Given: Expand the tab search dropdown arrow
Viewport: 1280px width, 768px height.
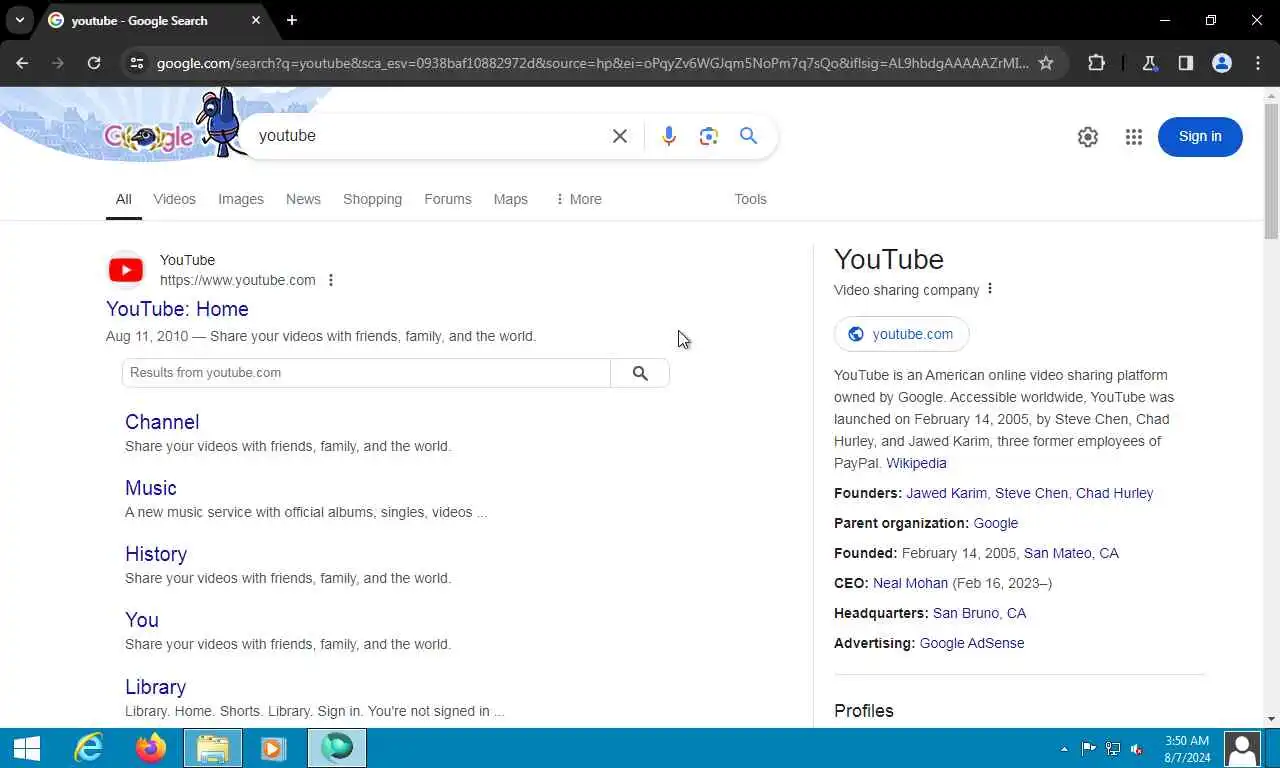Looking at the screenshot, I should coord(19,20).
